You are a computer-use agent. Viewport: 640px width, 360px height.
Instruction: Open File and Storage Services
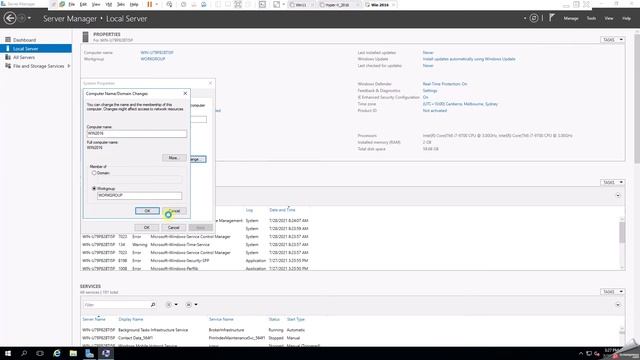pyautogui.click(x=38, y=66)
